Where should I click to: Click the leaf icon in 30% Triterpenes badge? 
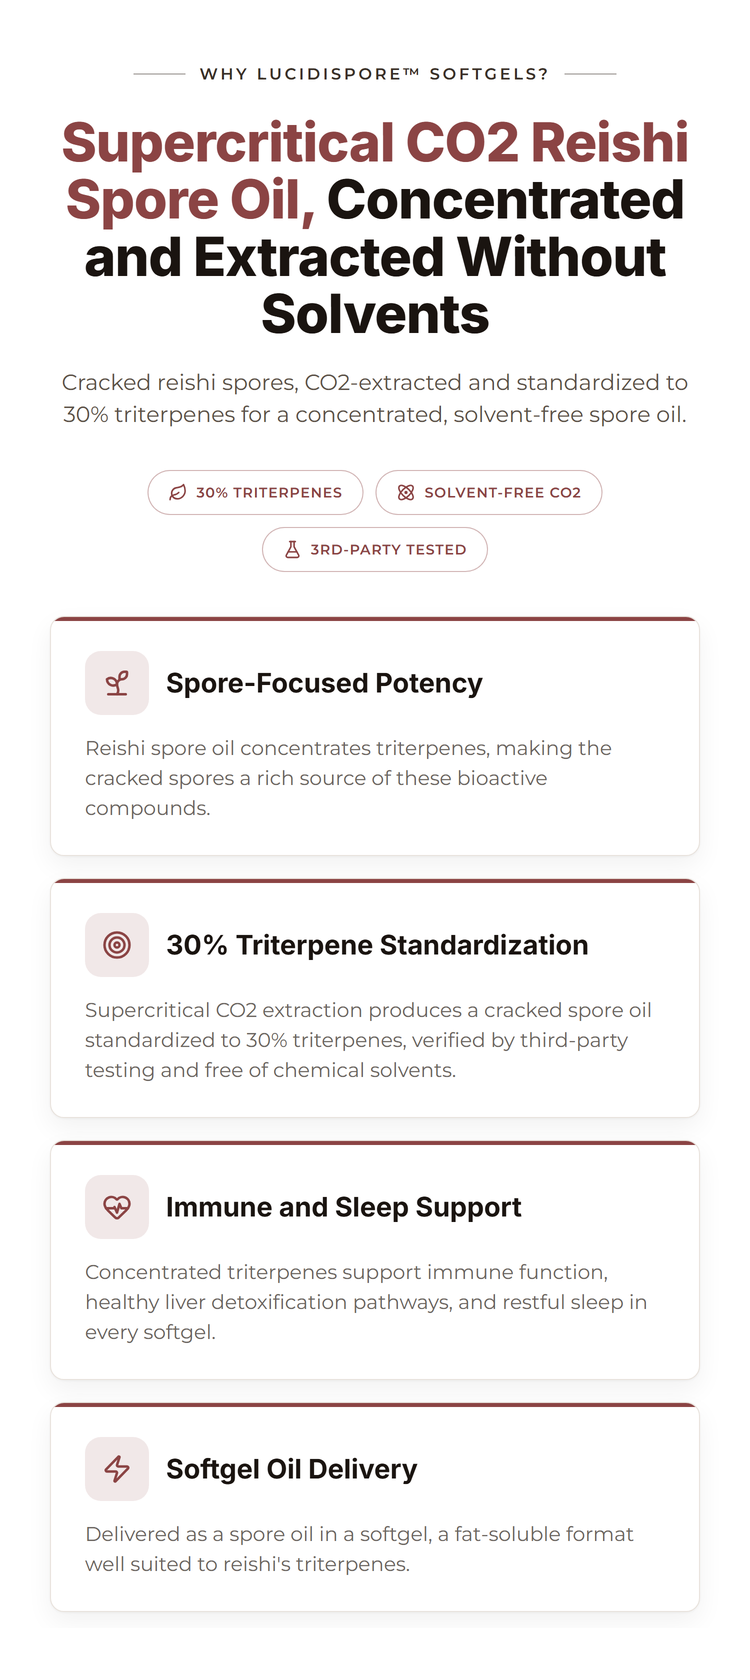(x=178, y=493)
